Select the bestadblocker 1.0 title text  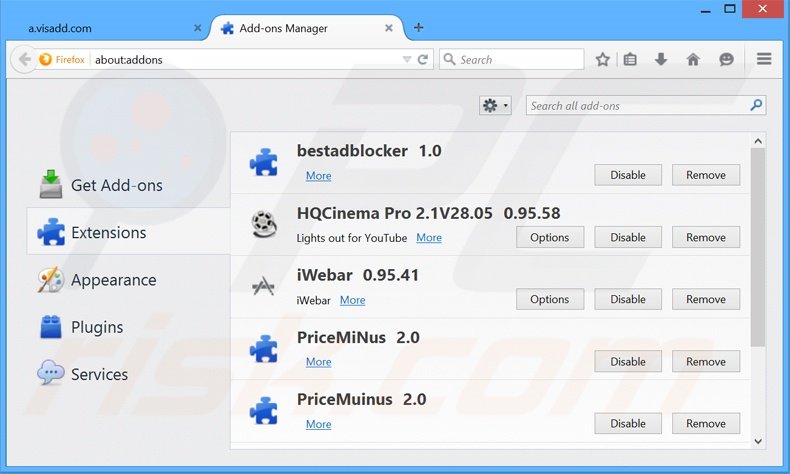369,151
